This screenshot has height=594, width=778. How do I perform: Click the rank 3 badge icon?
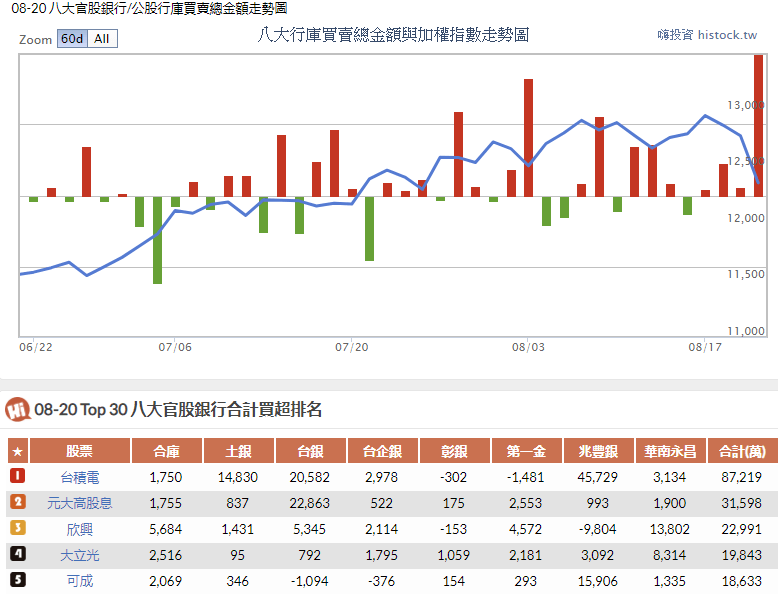[18, 528]
